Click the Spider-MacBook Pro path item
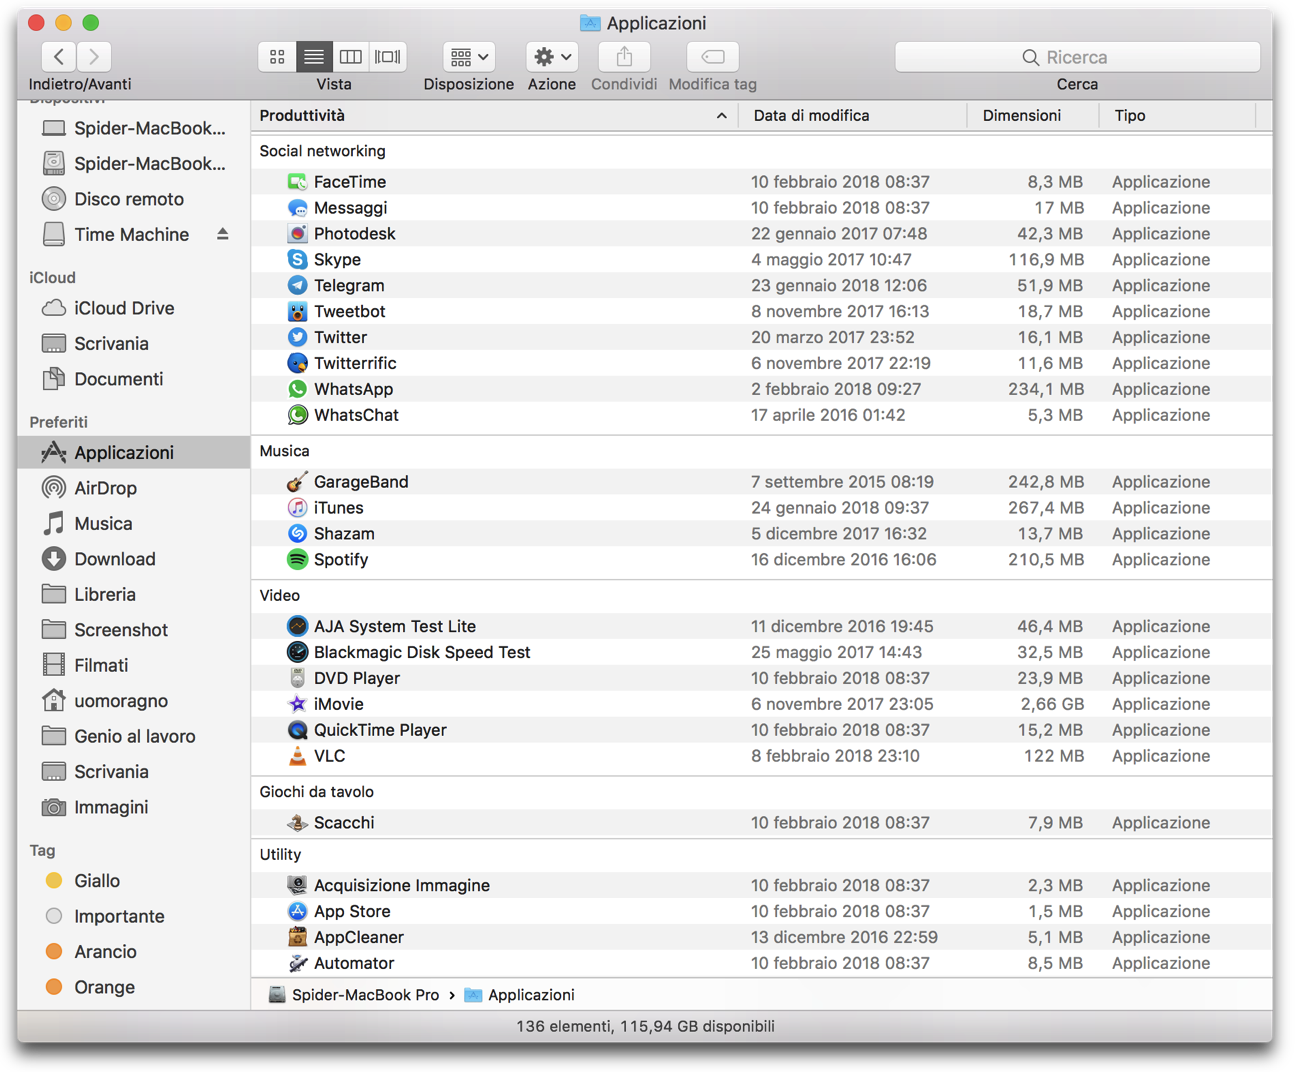The width and height of the screenshot is (1298, 1072). coord(354,995)
